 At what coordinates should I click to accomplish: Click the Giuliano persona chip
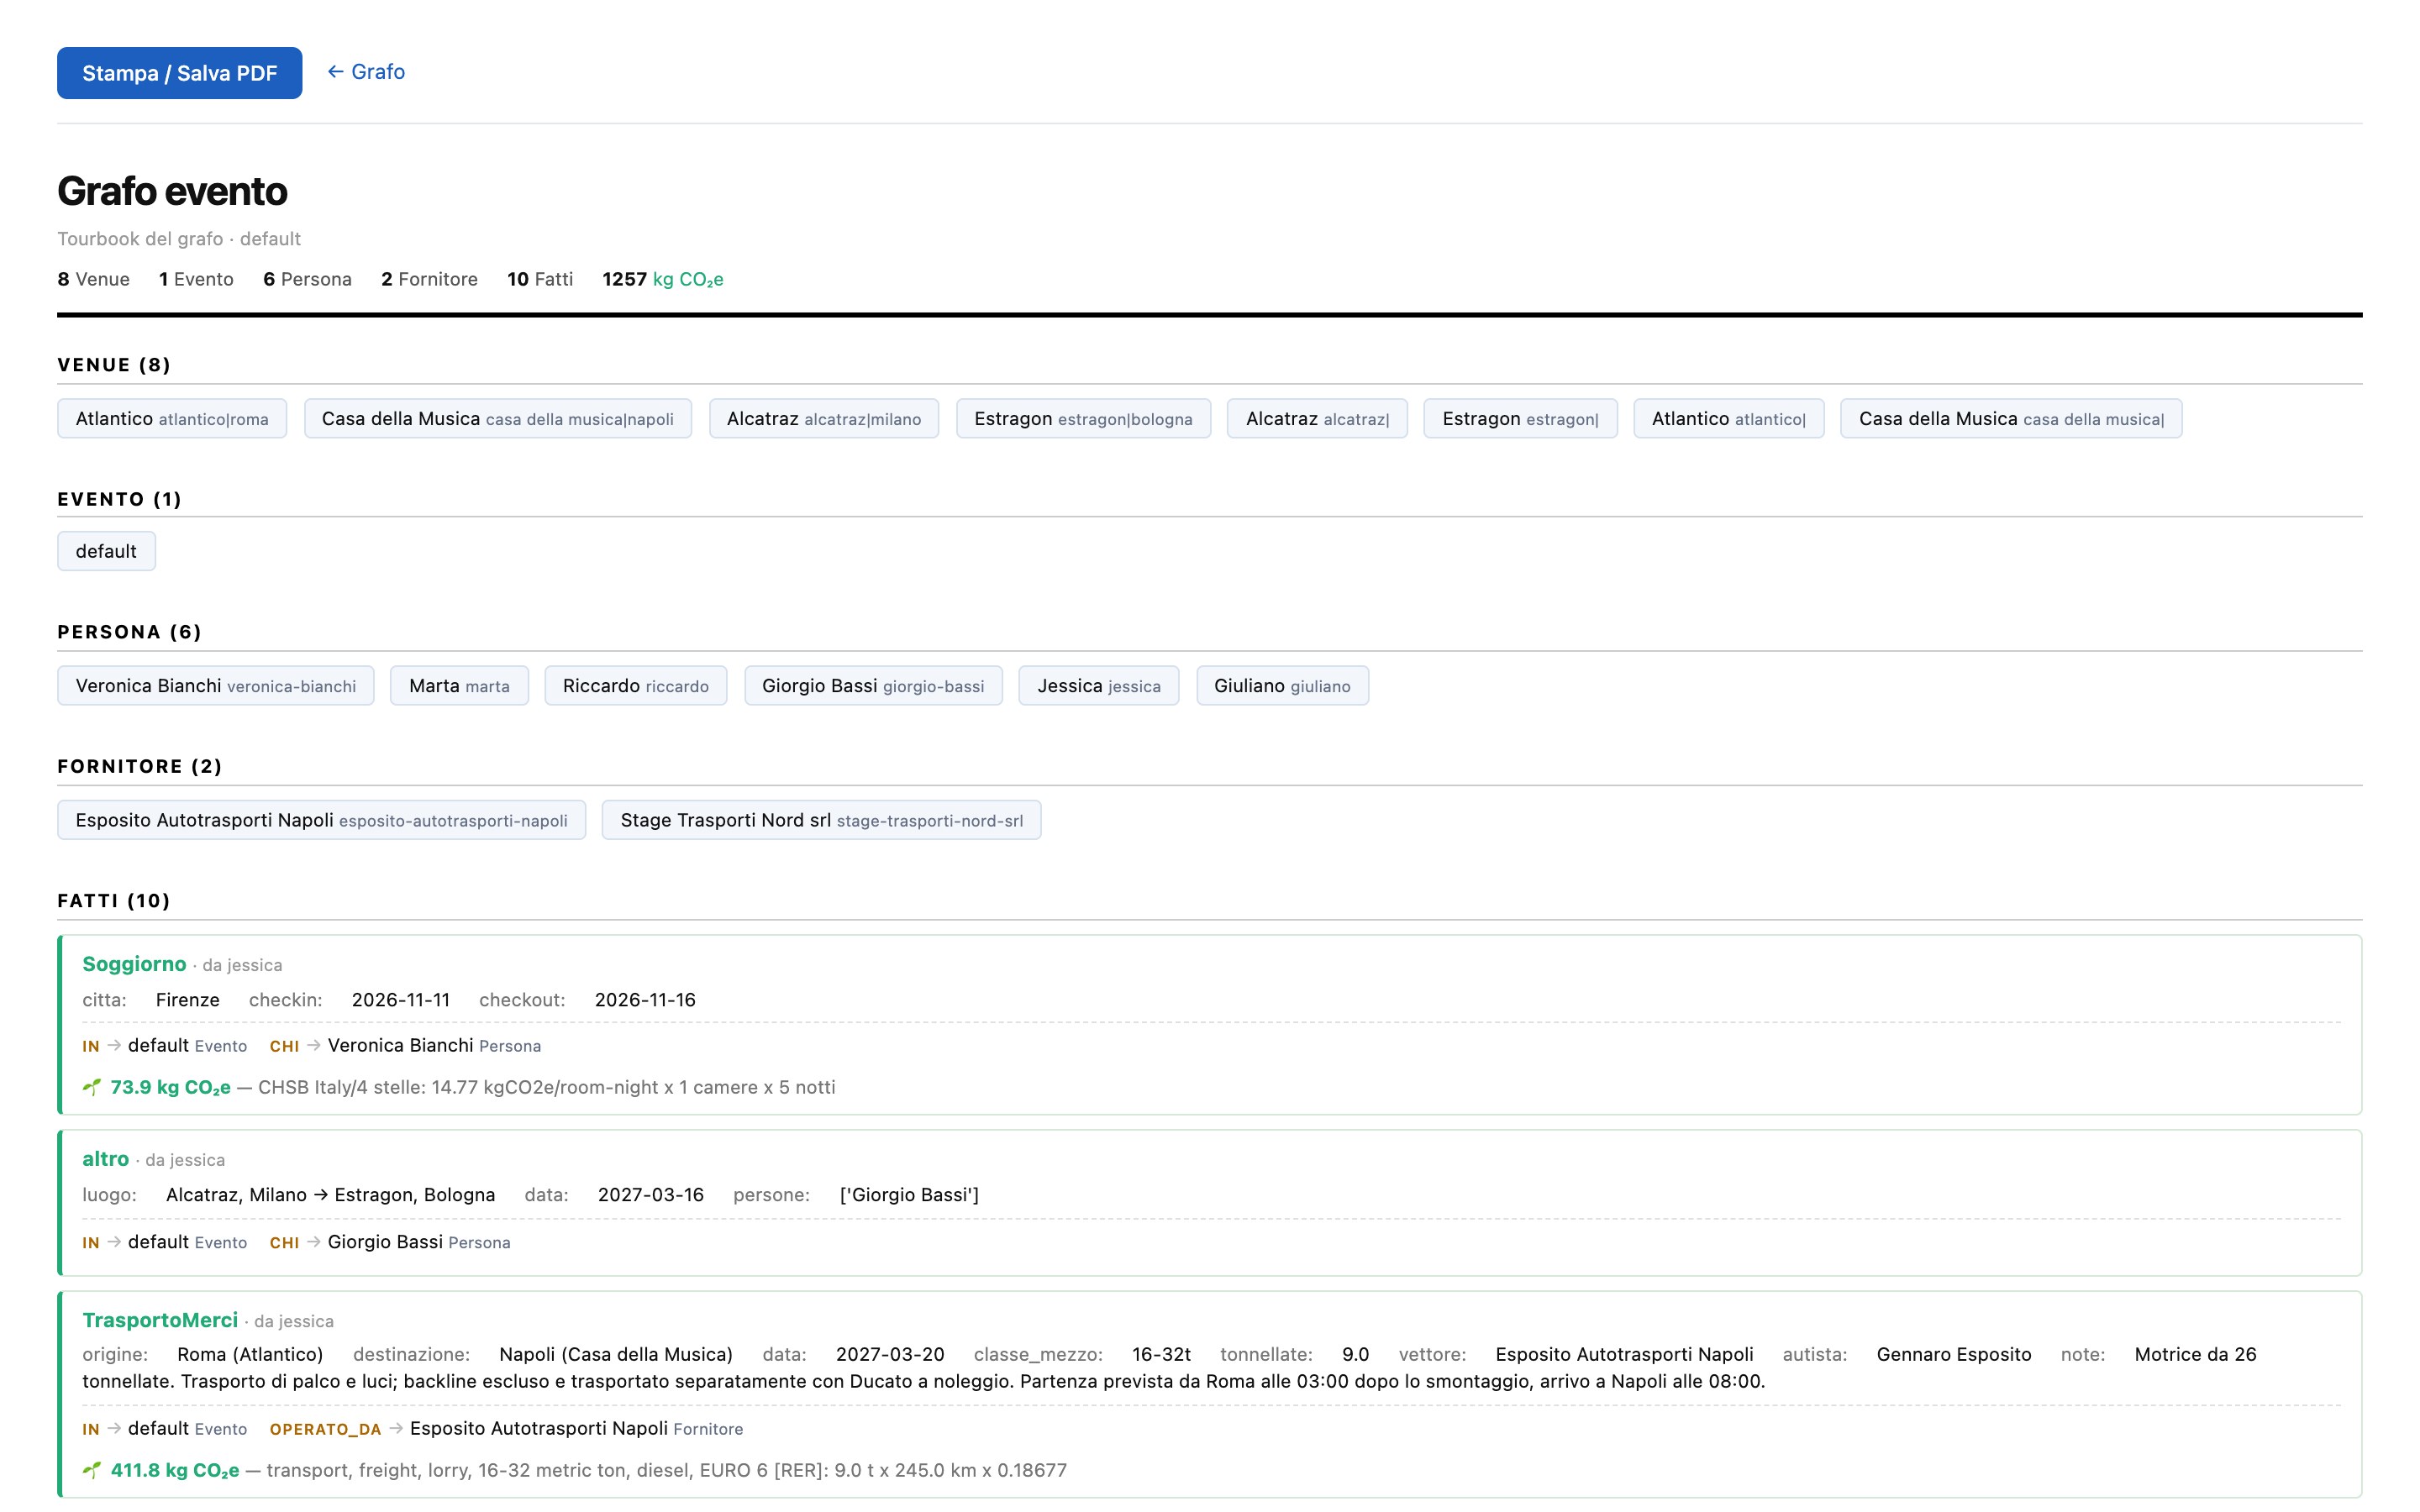(1282, 686)
